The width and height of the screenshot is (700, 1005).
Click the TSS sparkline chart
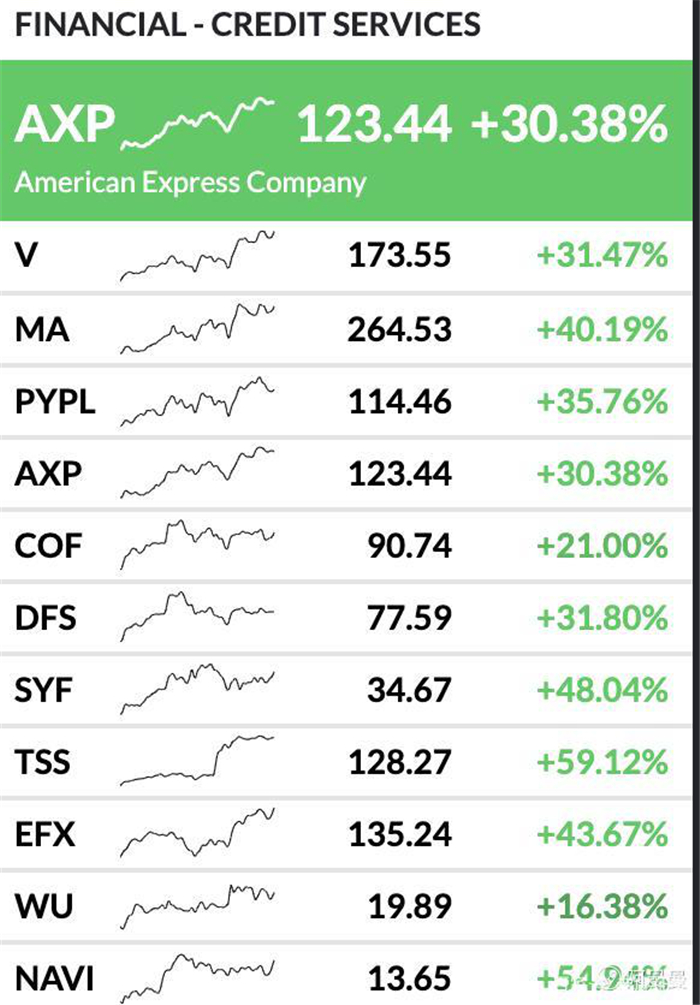(197, 761)
